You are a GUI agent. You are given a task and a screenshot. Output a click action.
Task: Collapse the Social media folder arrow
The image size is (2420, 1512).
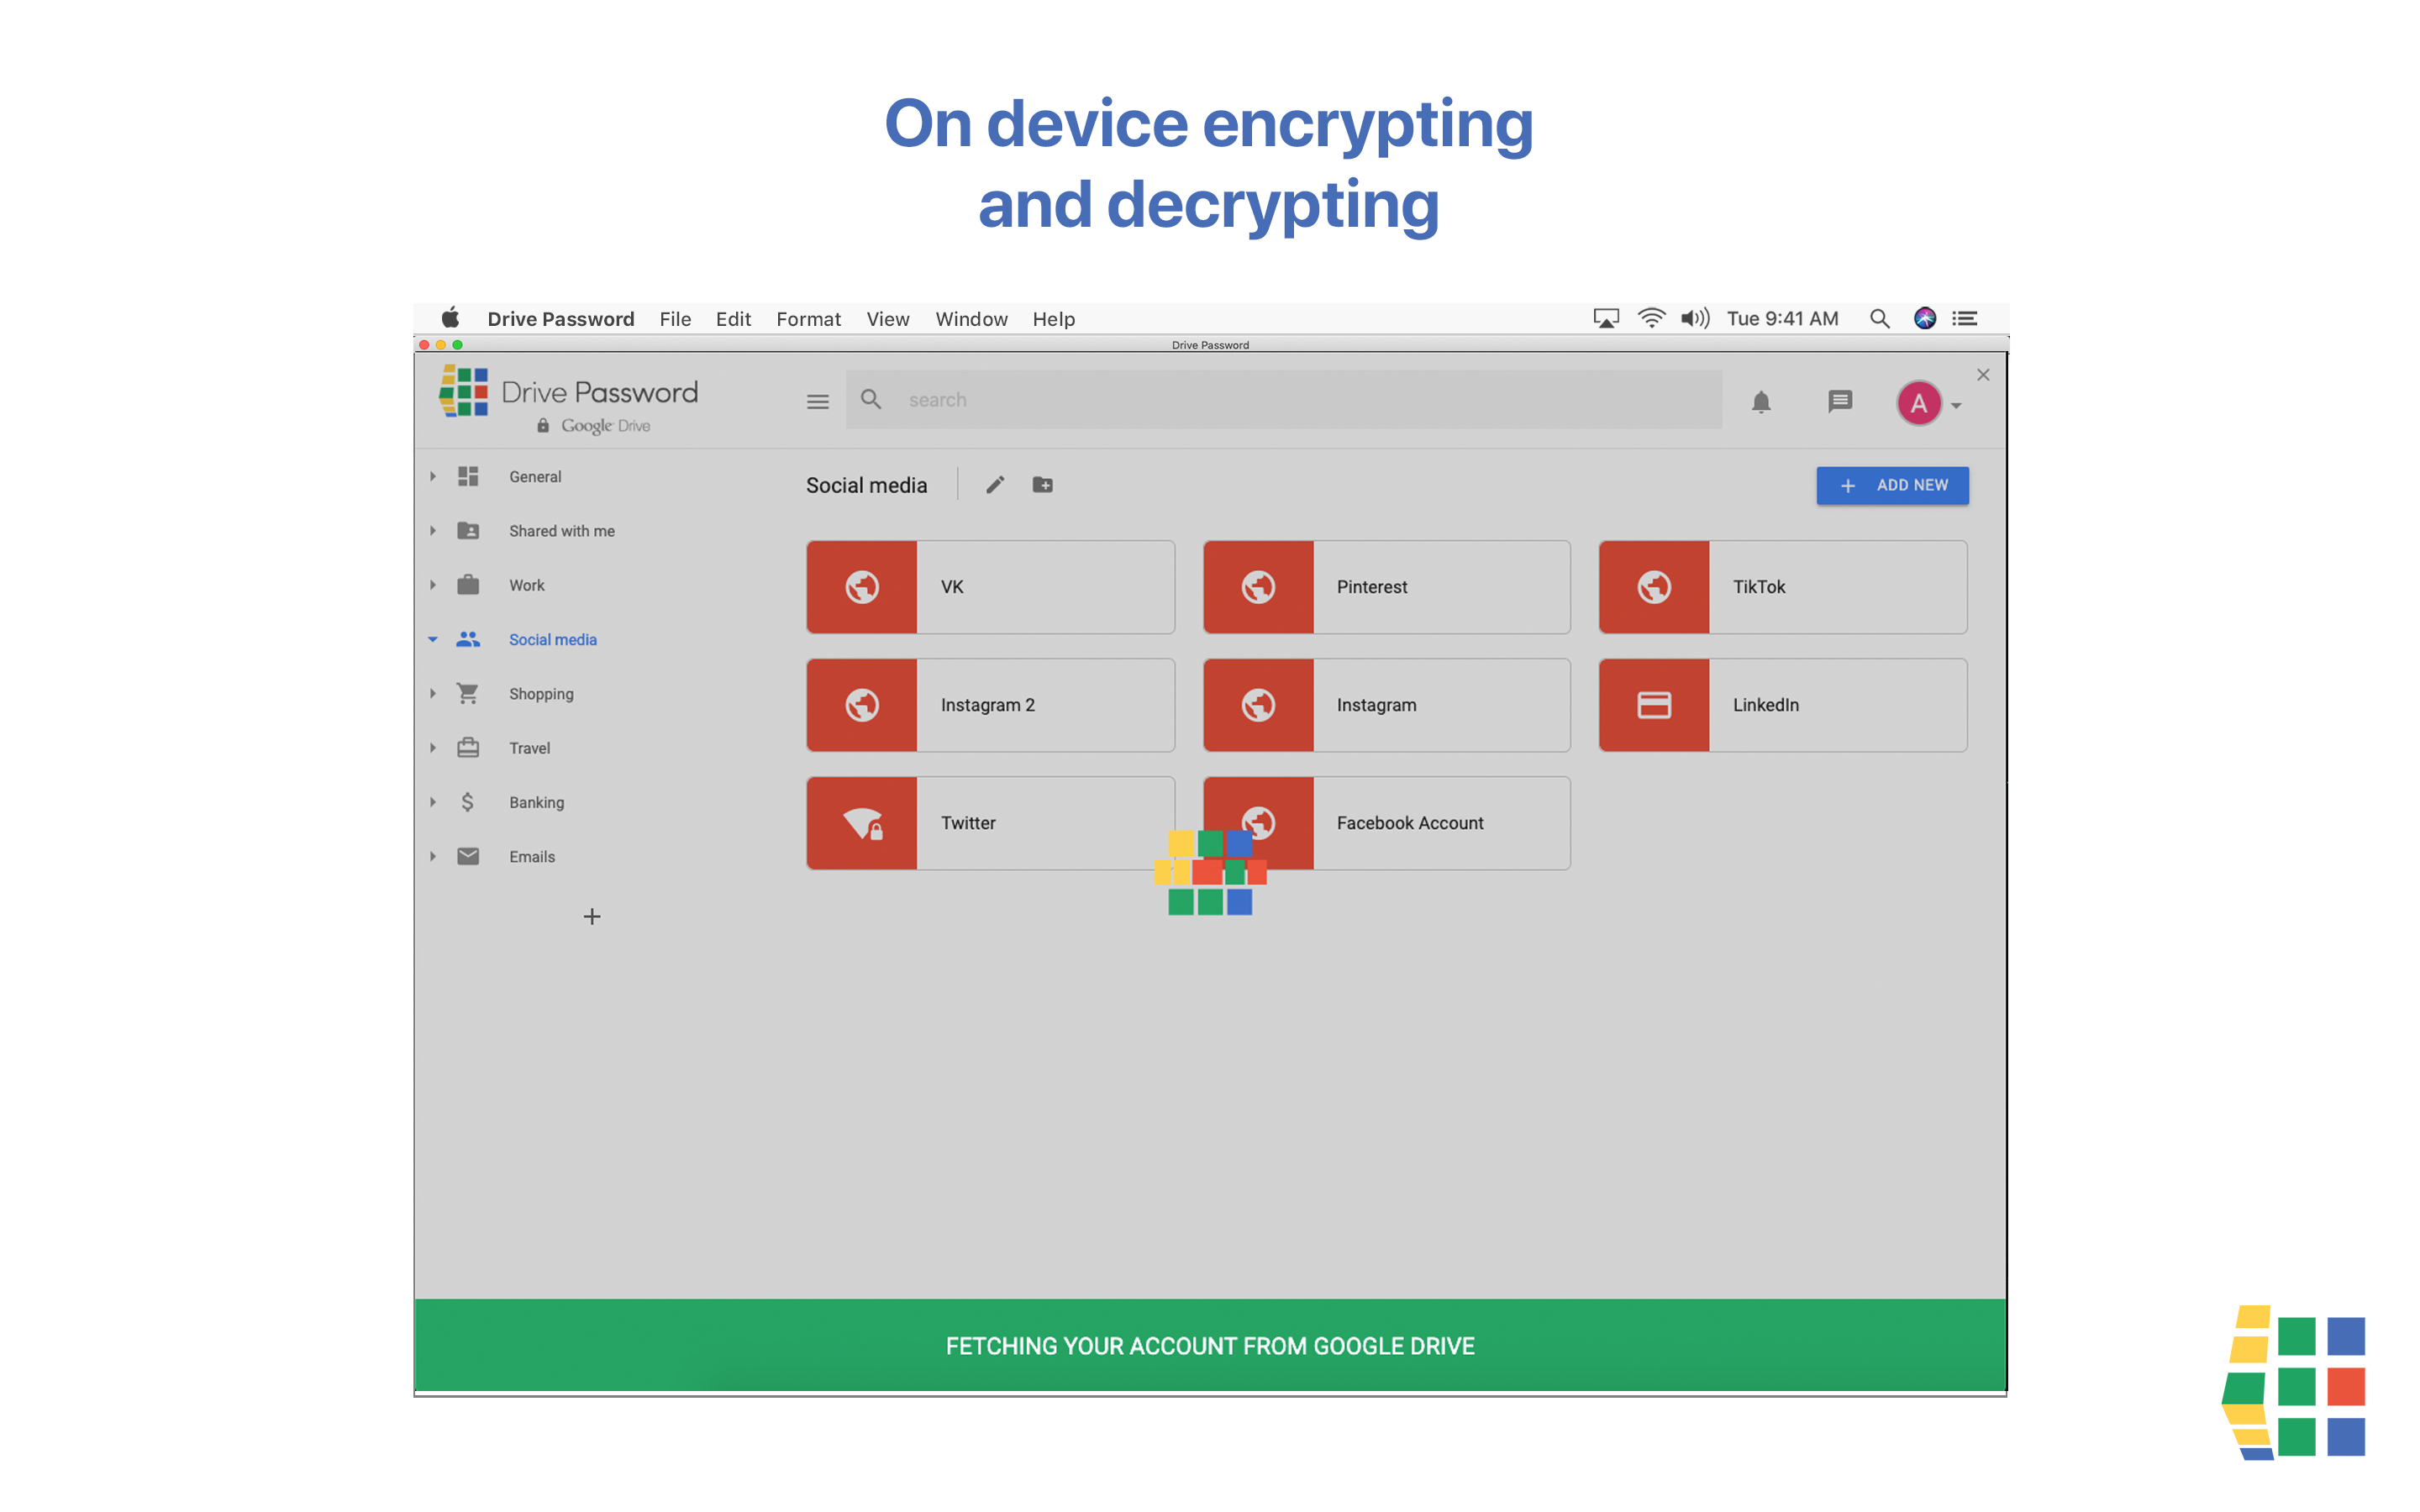[433, 639]
